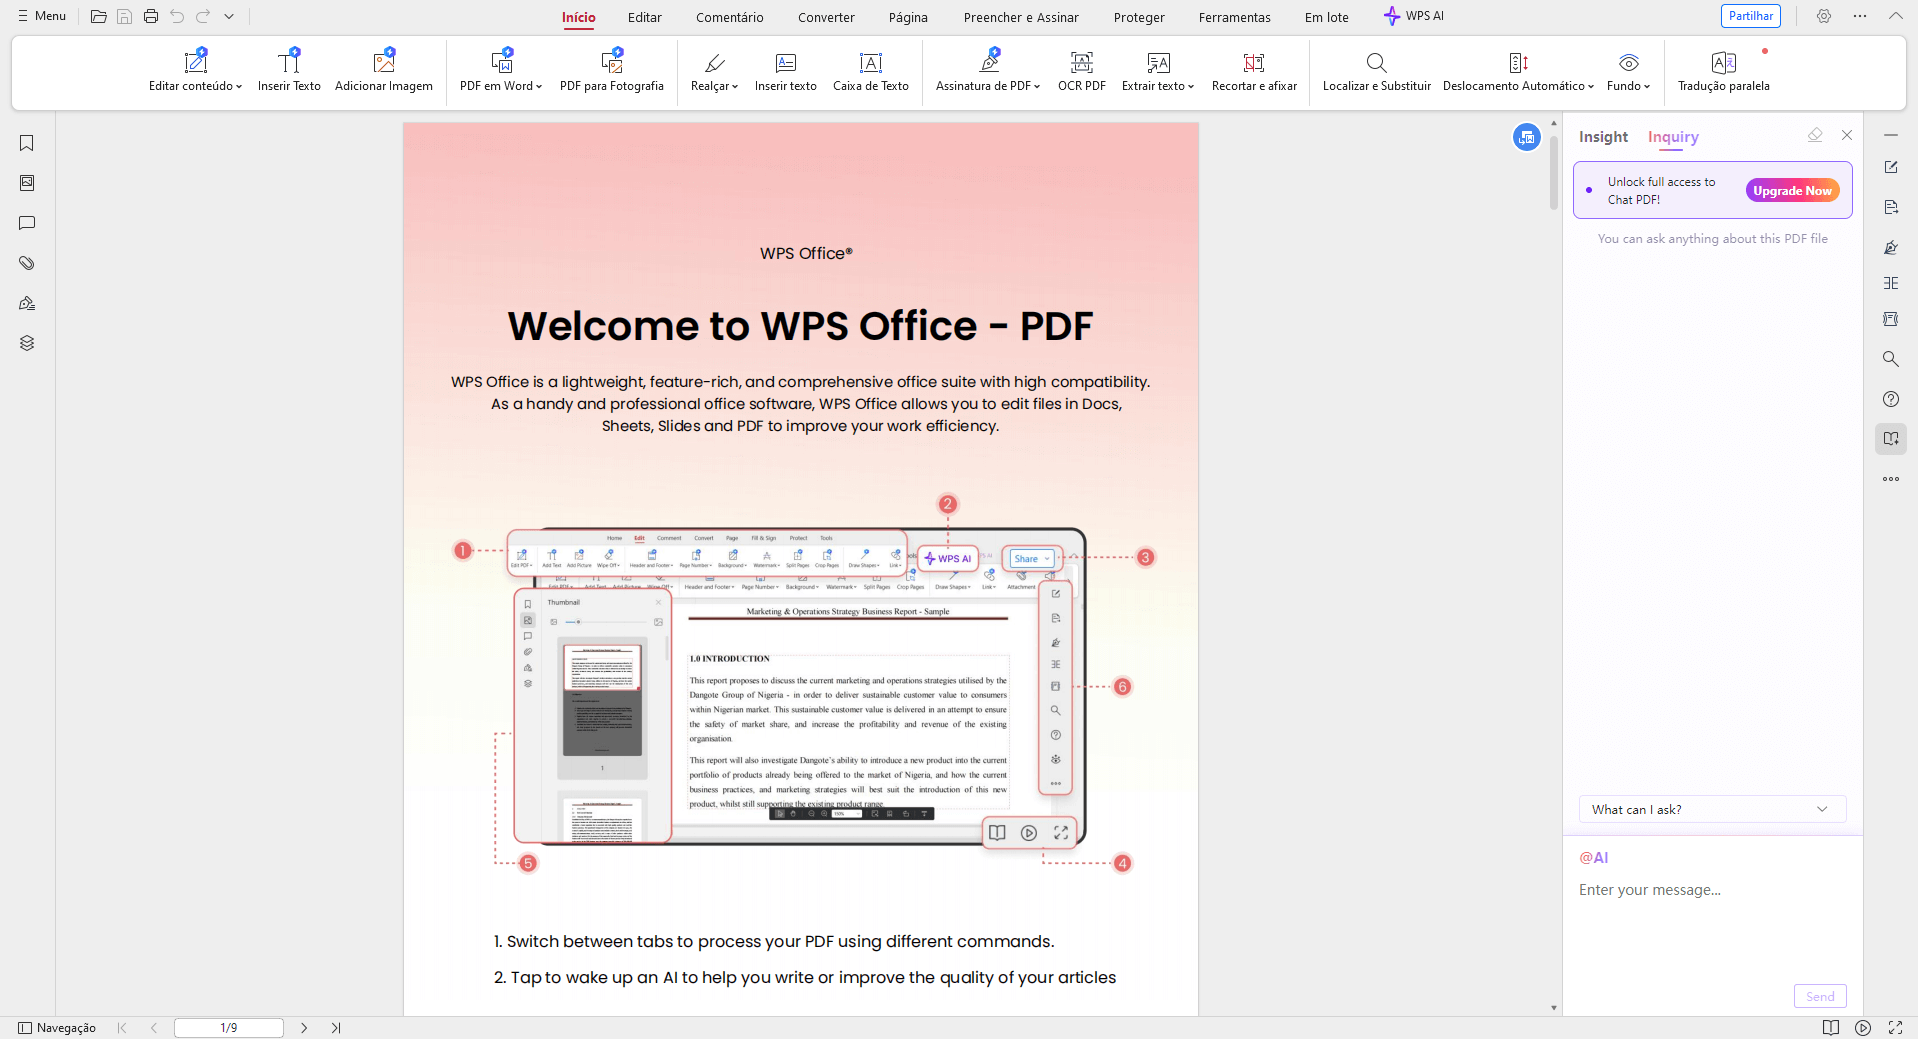Select the Inserir Texto tool
This screenshot has width=1918, height=1039.
(x=289, y=70)
